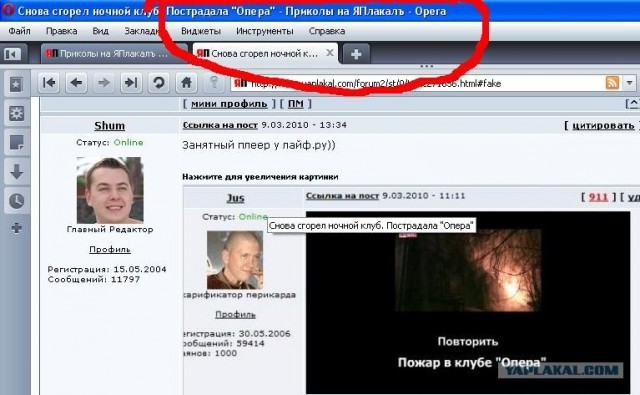Open Shum's username link
Image resolution: width=640 pixels, height=395 pixels.
[x=109, y=126]
